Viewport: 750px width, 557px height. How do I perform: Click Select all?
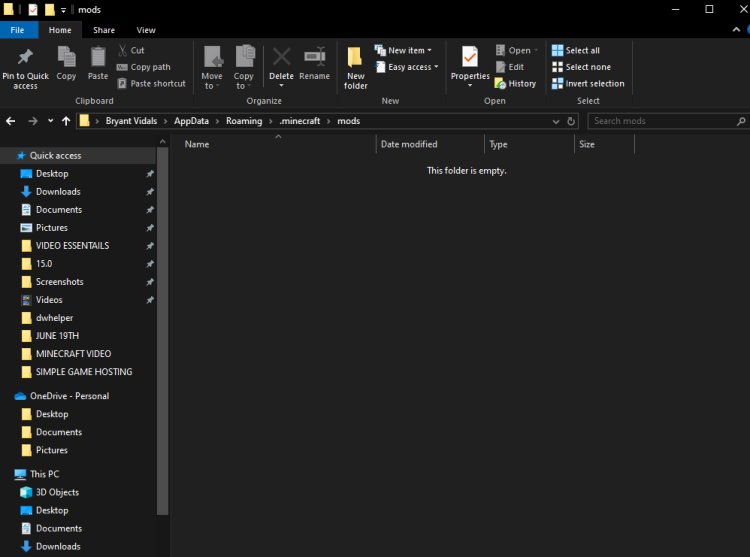click(575, 50)
